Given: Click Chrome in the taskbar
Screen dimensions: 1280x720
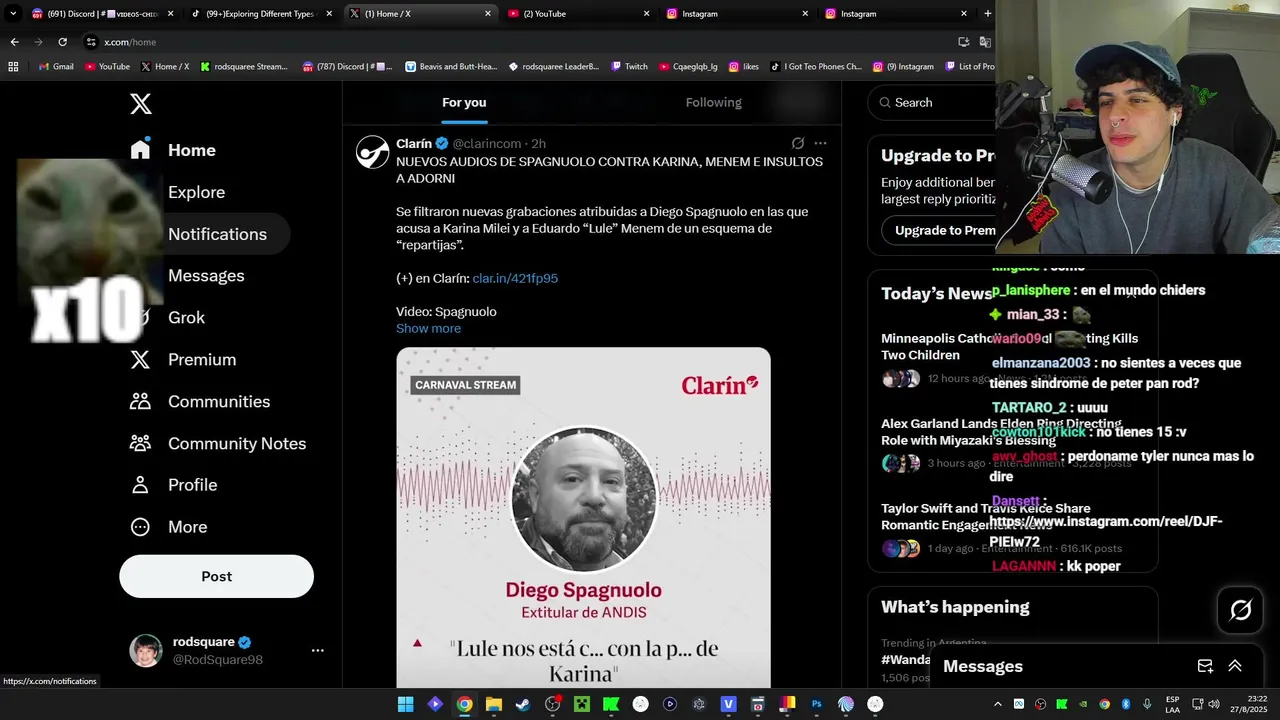Looking at the screenshot, I should (464, 704).
